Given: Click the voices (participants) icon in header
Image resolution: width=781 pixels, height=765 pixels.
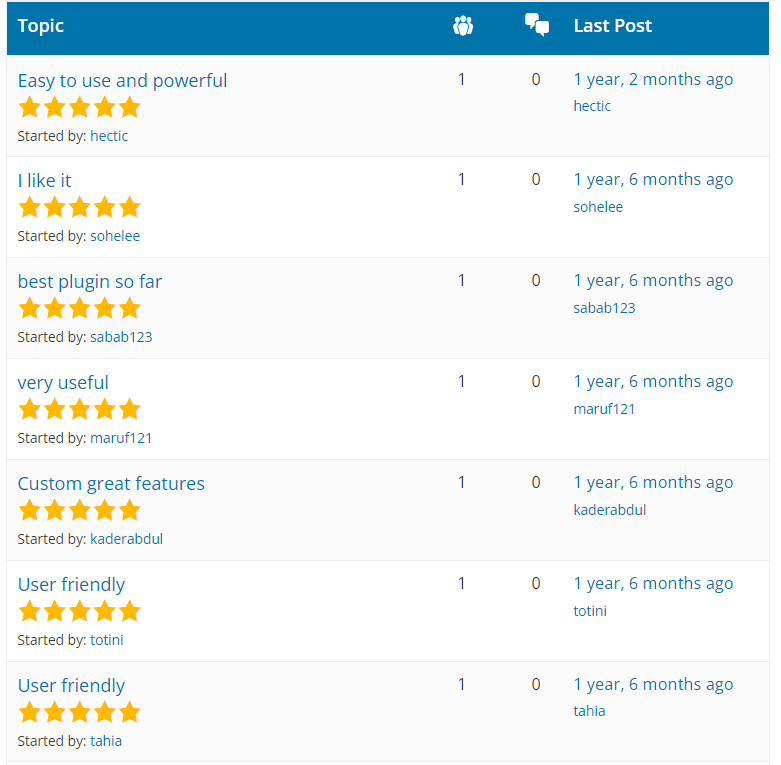Looking at the screenshot, I should click(463, 26).
